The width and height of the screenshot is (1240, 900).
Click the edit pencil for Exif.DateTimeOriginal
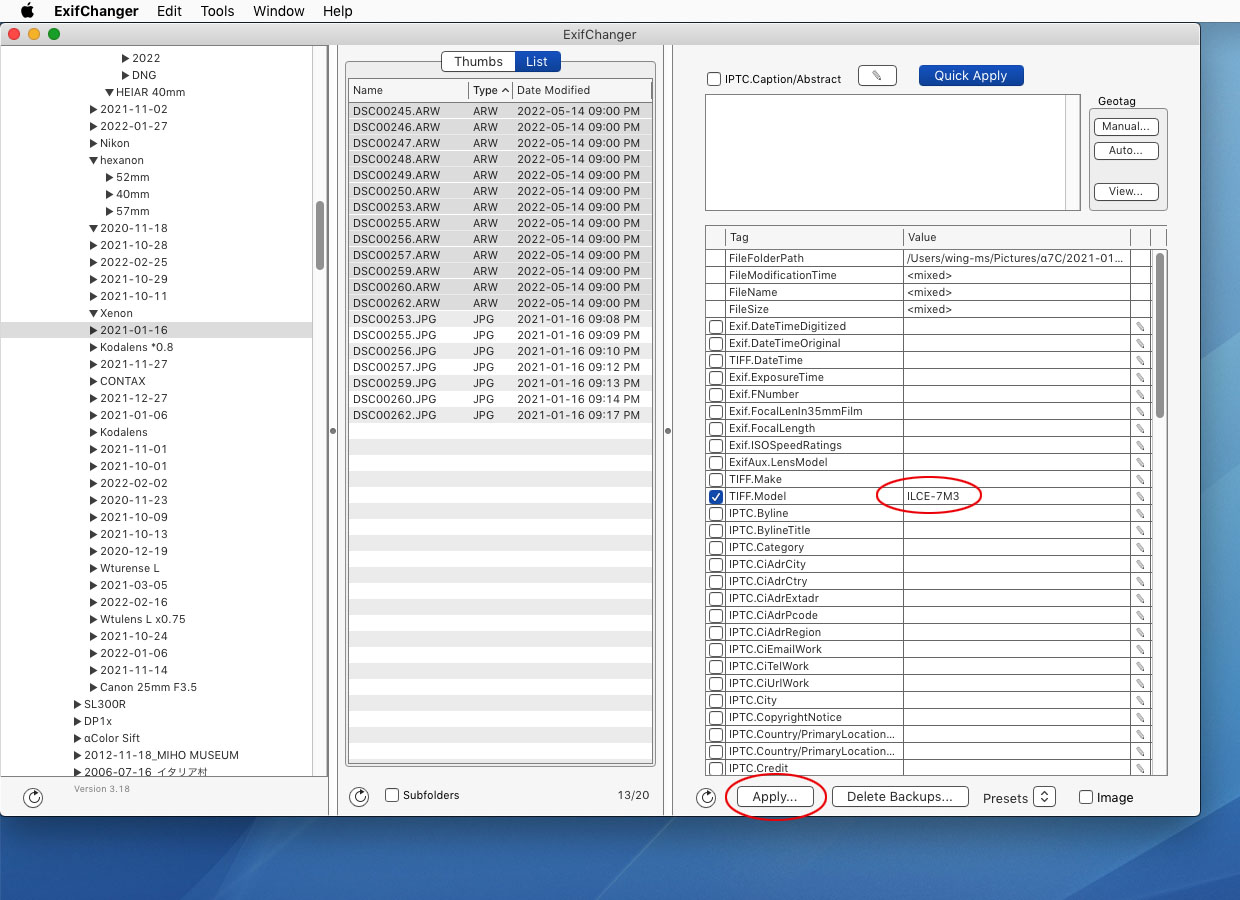pyautogui.click(x=1140, y=344)
